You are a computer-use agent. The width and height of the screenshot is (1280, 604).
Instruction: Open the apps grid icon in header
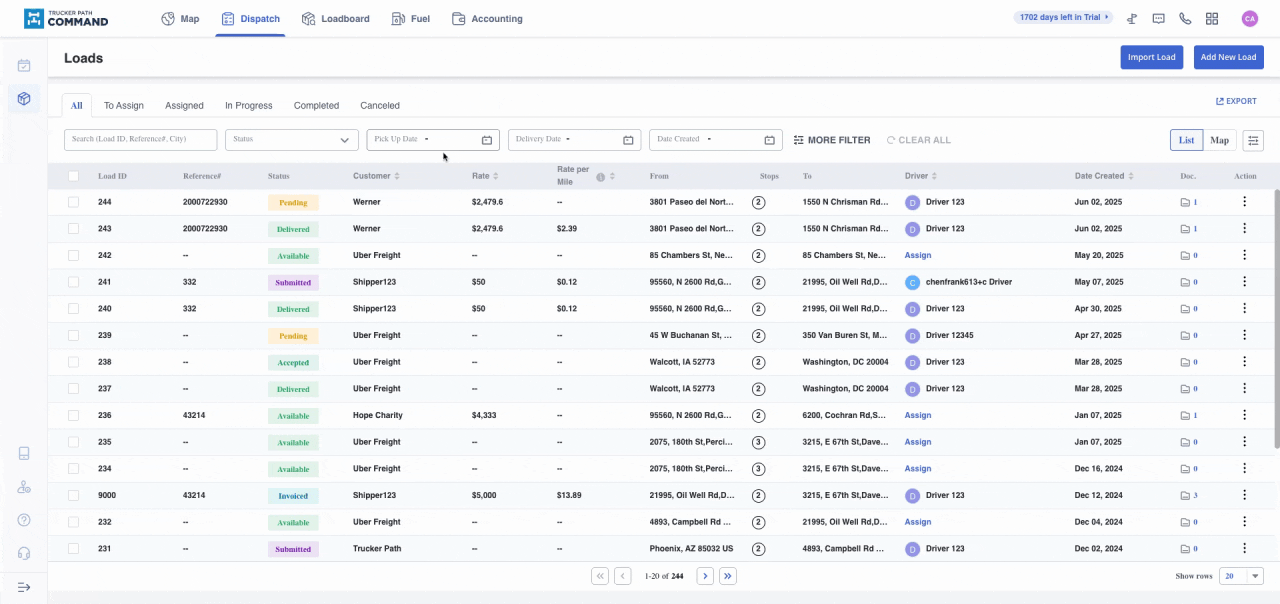coord(1212,18)
